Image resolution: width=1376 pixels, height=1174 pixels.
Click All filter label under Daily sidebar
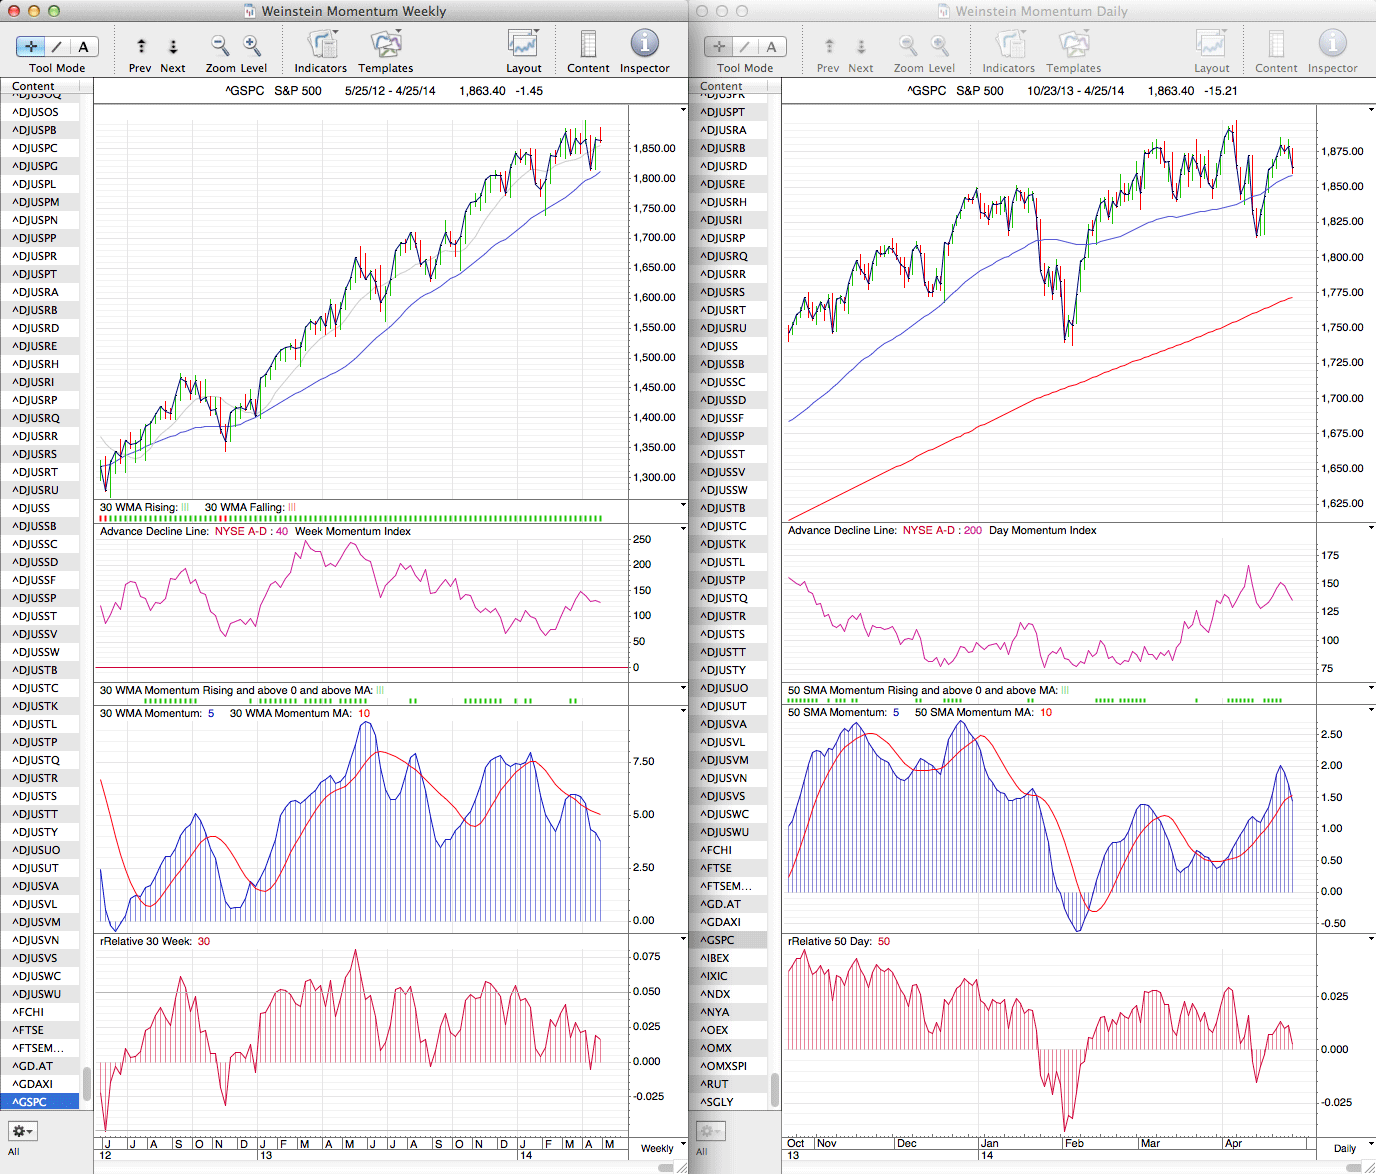[x=702, y=1152]
